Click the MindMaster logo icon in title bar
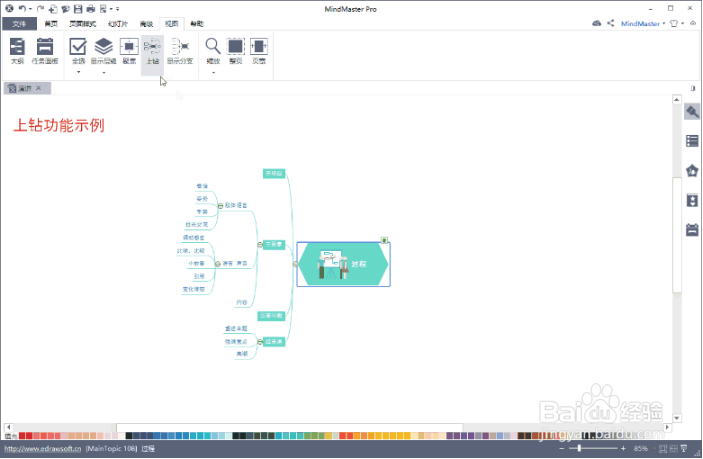The width and height of the screenshot is (703, 459). coord(9,9)
